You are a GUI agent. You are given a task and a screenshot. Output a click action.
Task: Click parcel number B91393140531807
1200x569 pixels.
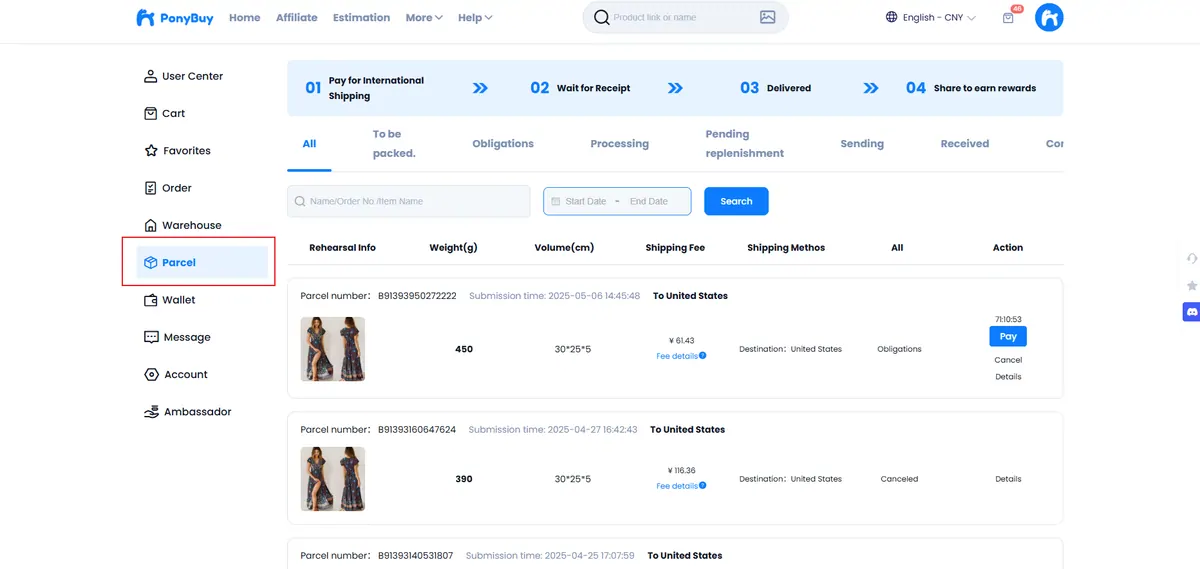tap(415, 556)
